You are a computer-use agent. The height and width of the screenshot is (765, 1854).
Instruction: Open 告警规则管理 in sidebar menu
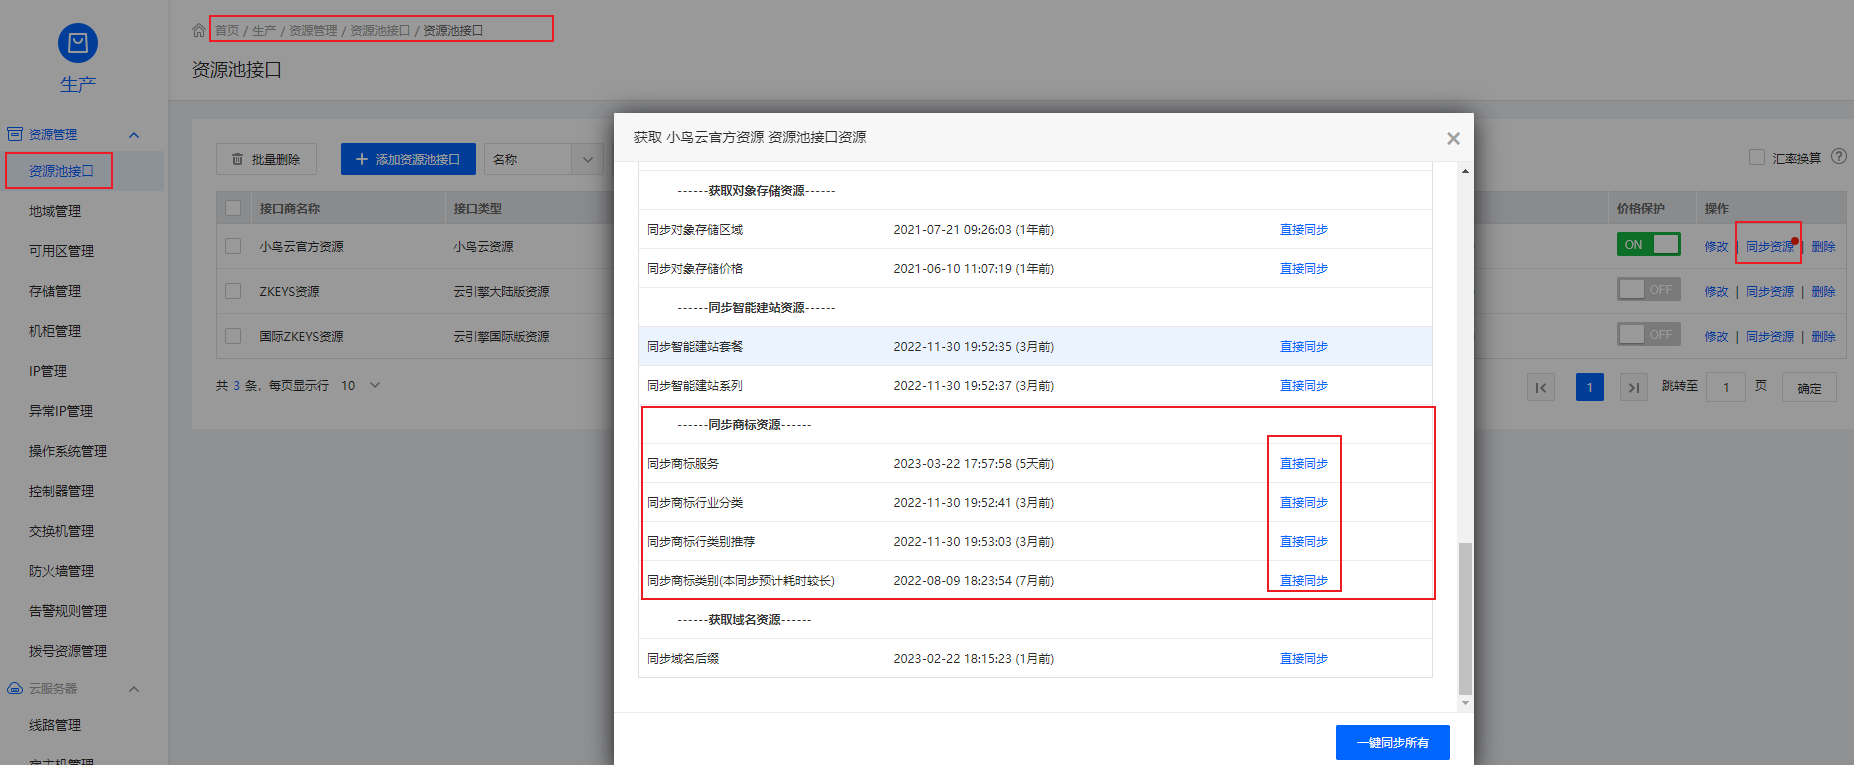click(68, 611)
